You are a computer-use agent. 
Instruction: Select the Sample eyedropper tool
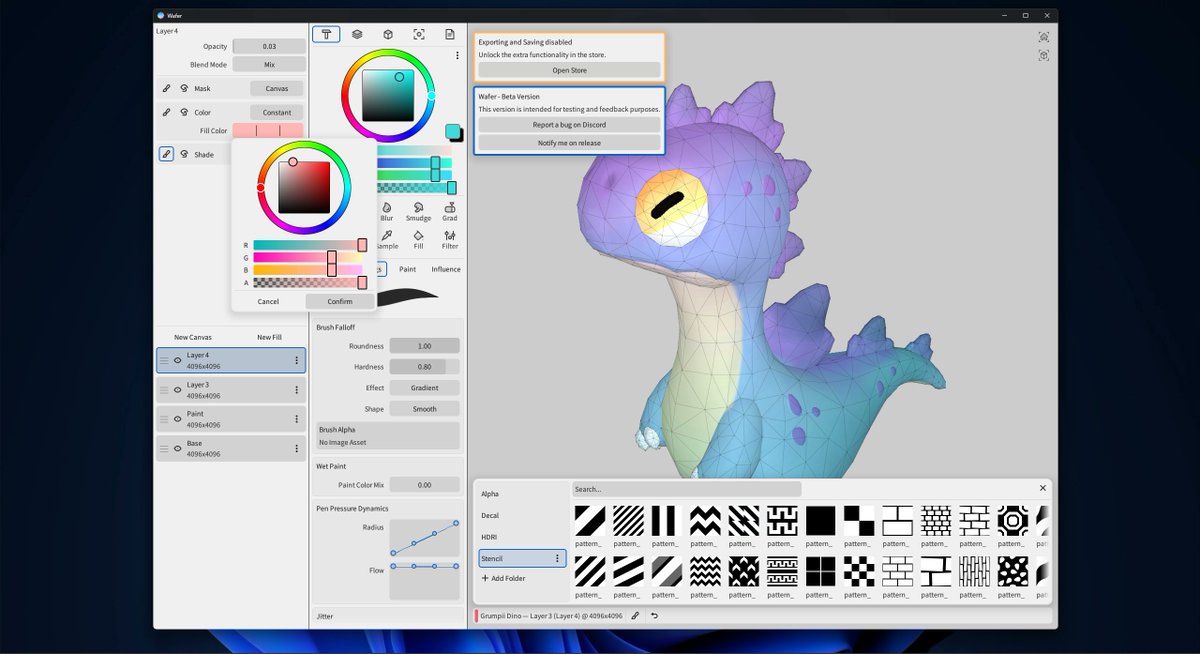[387, 239]
